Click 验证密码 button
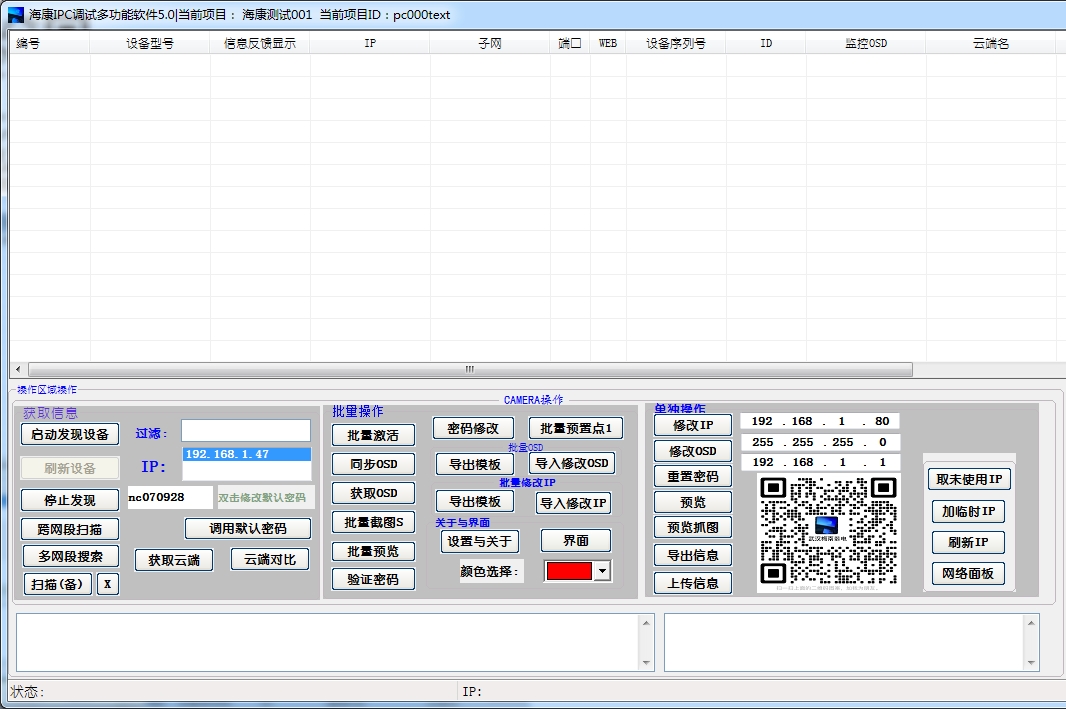The width and height of the screenshot is (1066, 709). point(373,579)
